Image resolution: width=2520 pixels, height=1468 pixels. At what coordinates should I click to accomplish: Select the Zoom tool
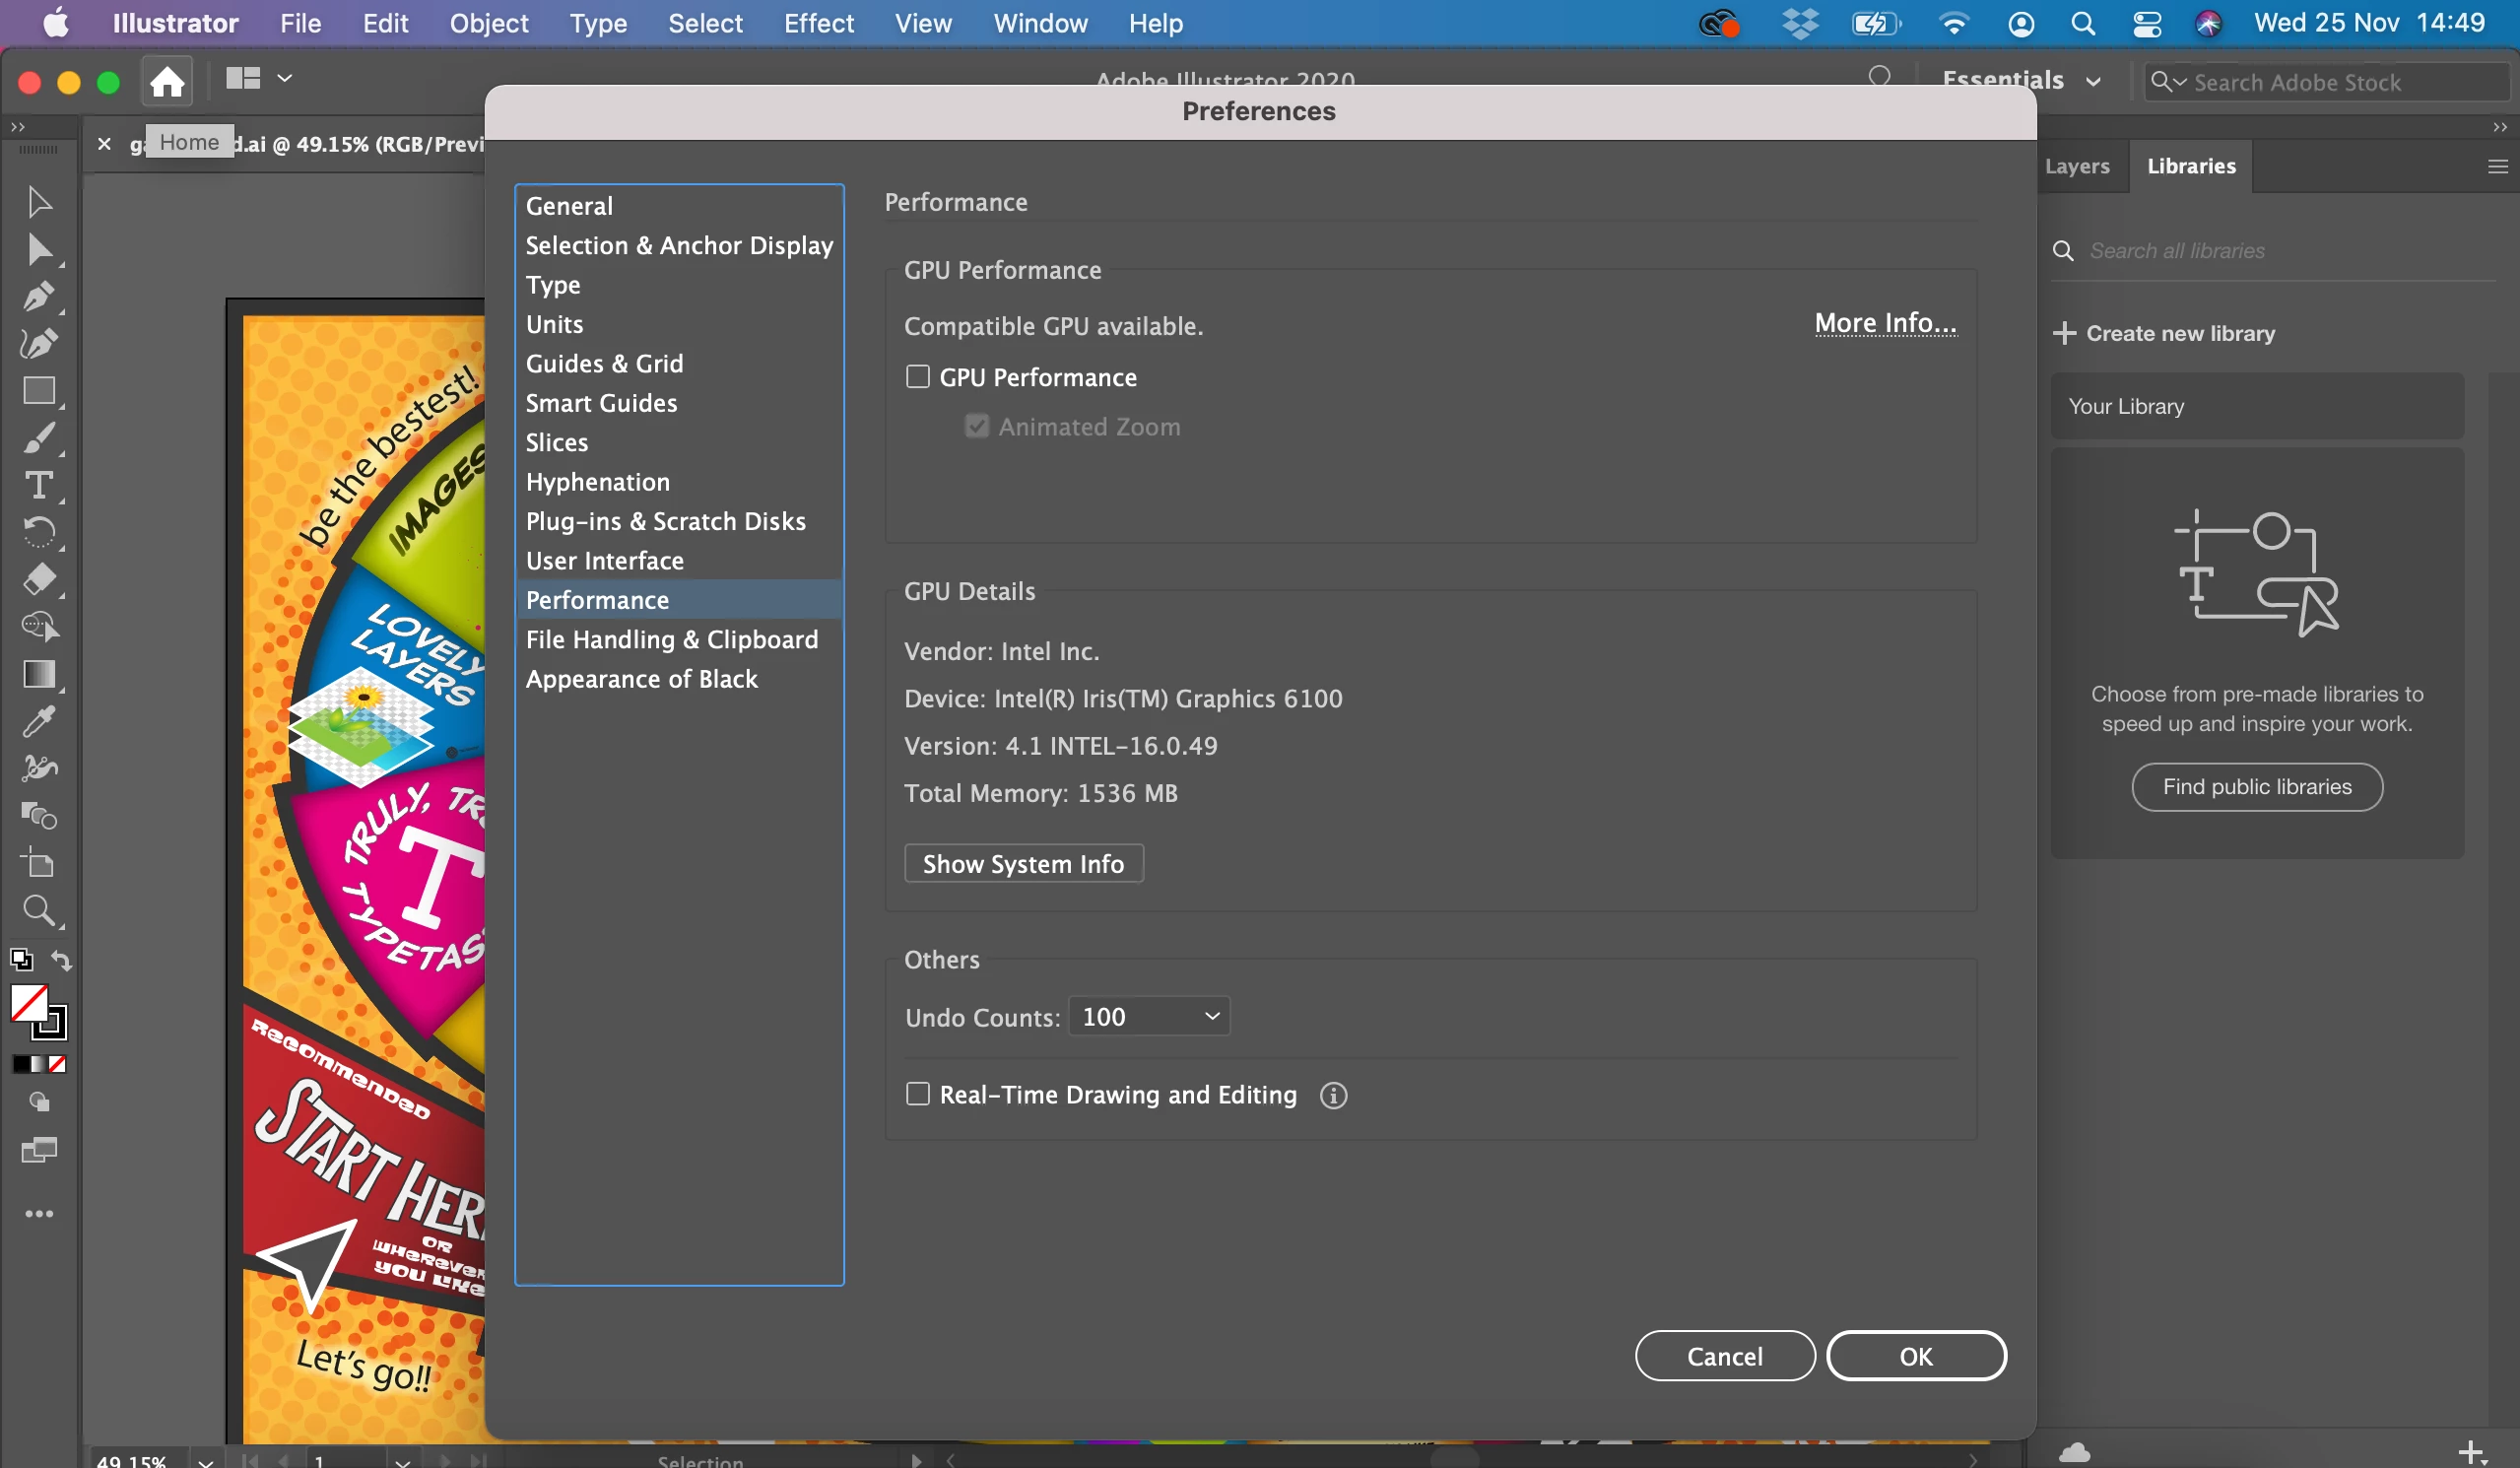[38, 910]
